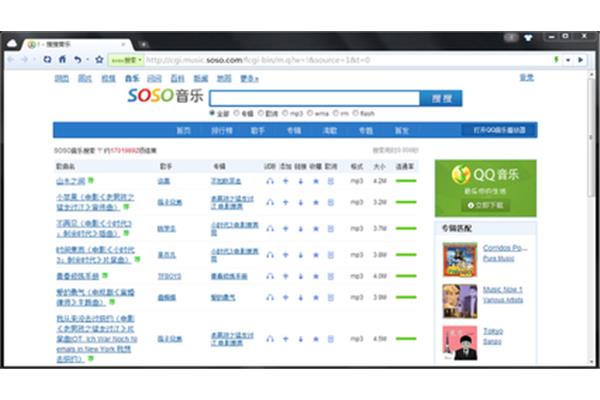Open the Tokyo album link
This screenshot has height=400, width=600.
493,331
